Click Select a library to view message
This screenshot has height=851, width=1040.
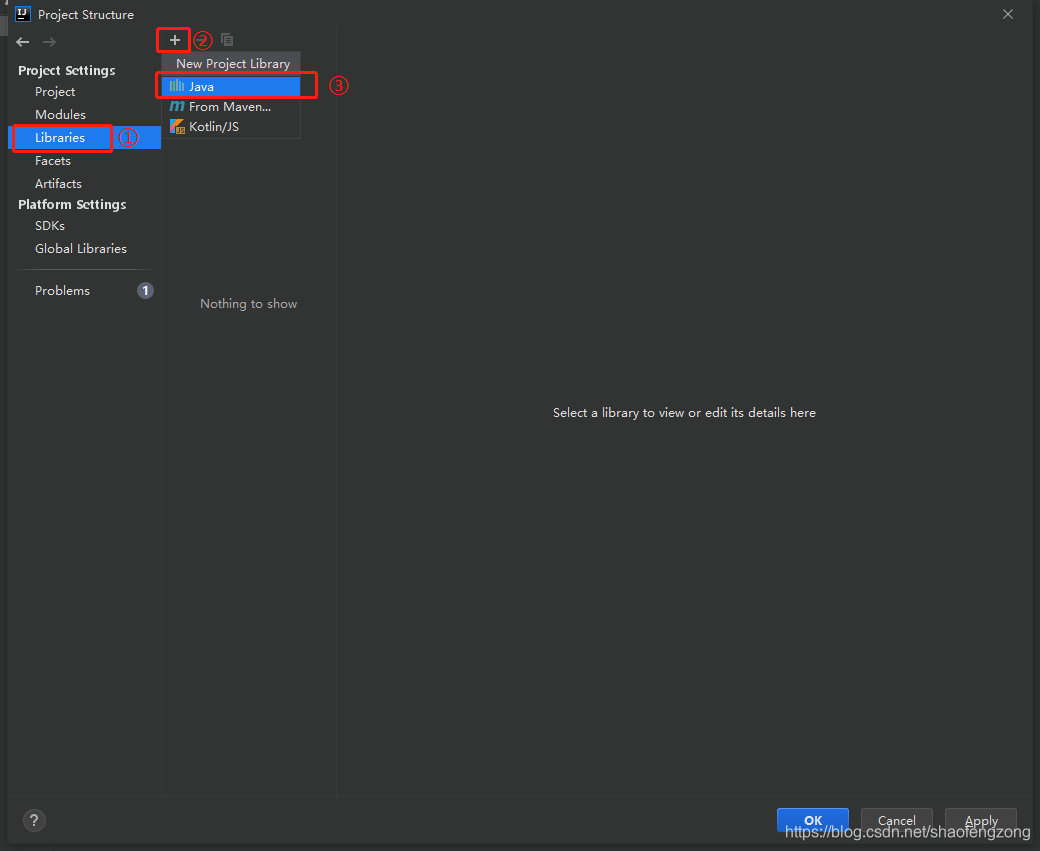tap(684, 413)
